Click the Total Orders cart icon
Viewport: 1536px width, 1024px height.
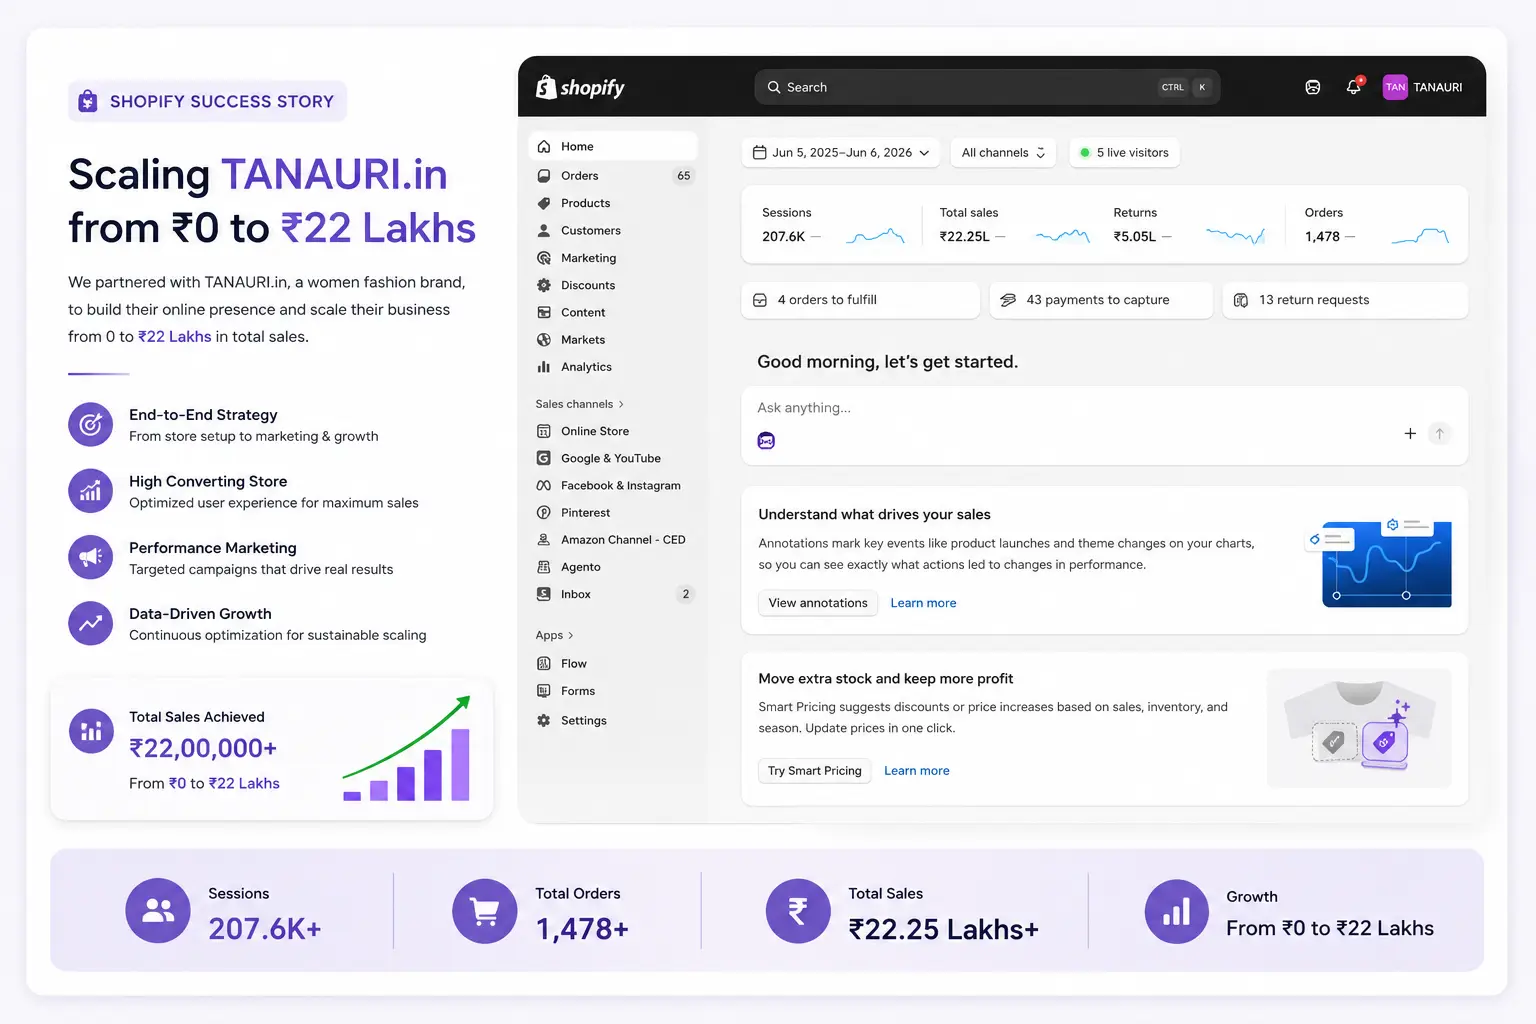click(x=485, y=911)
